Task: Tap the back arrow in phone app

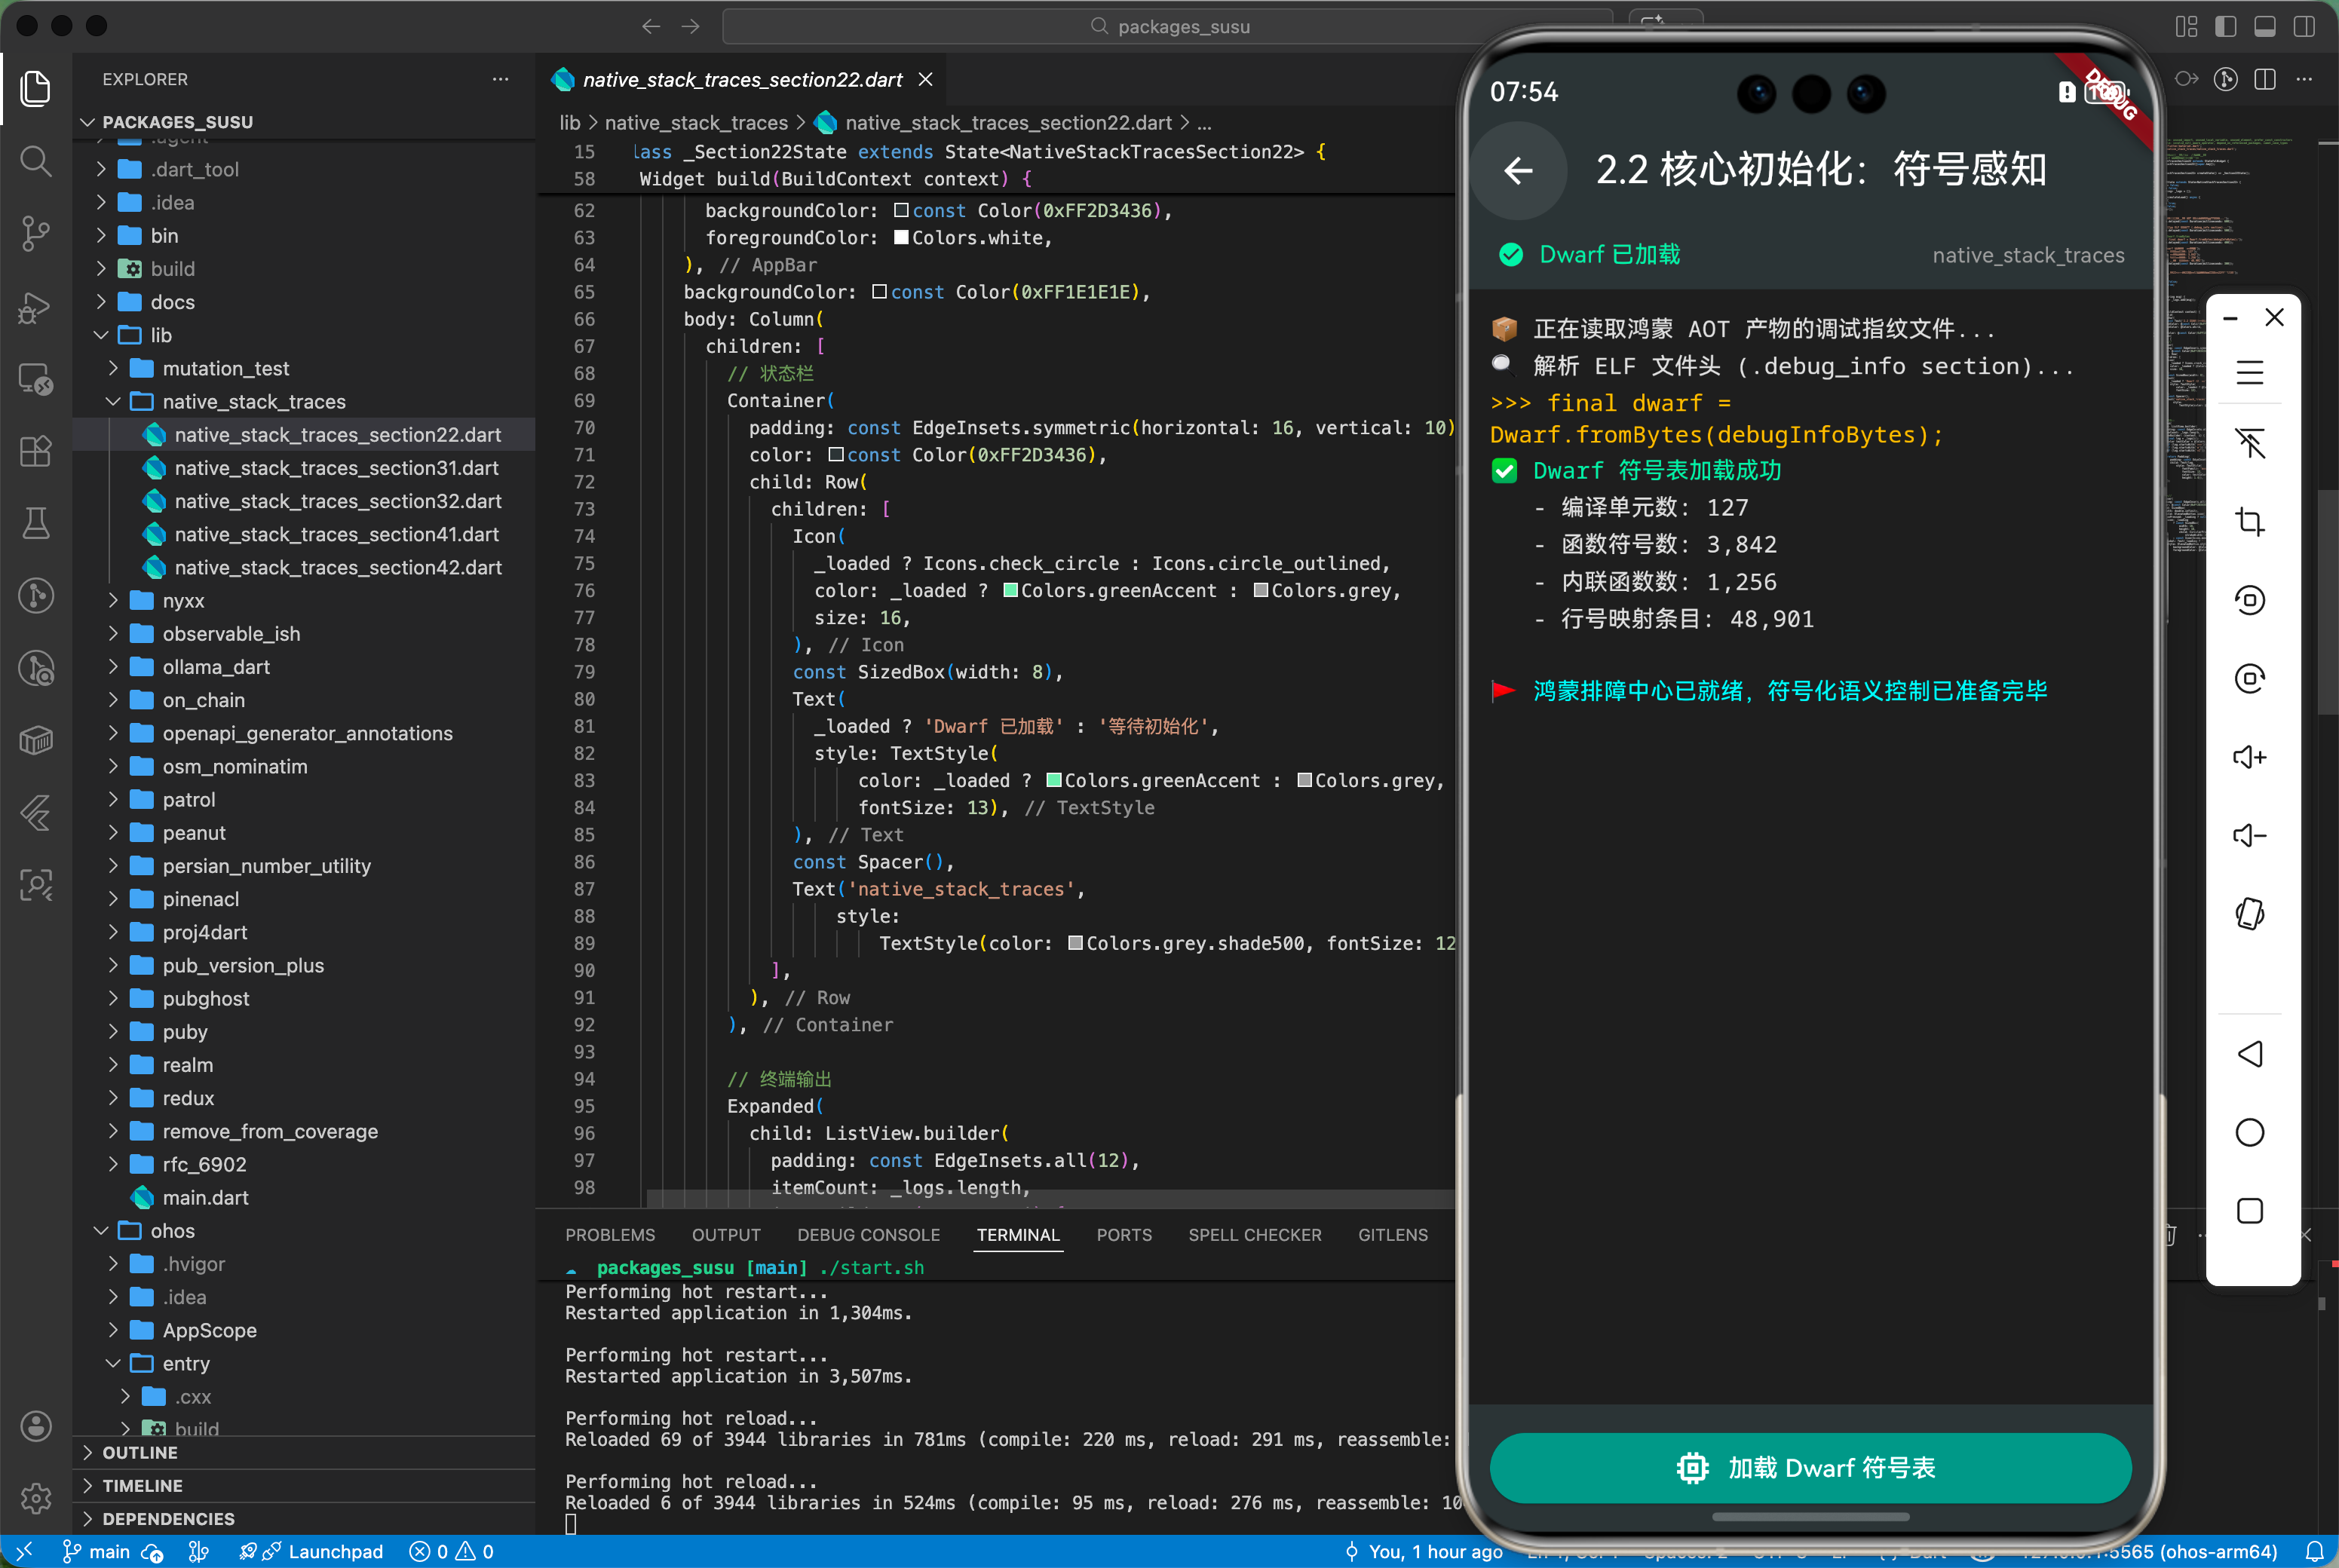Action: pos(1518,171)
